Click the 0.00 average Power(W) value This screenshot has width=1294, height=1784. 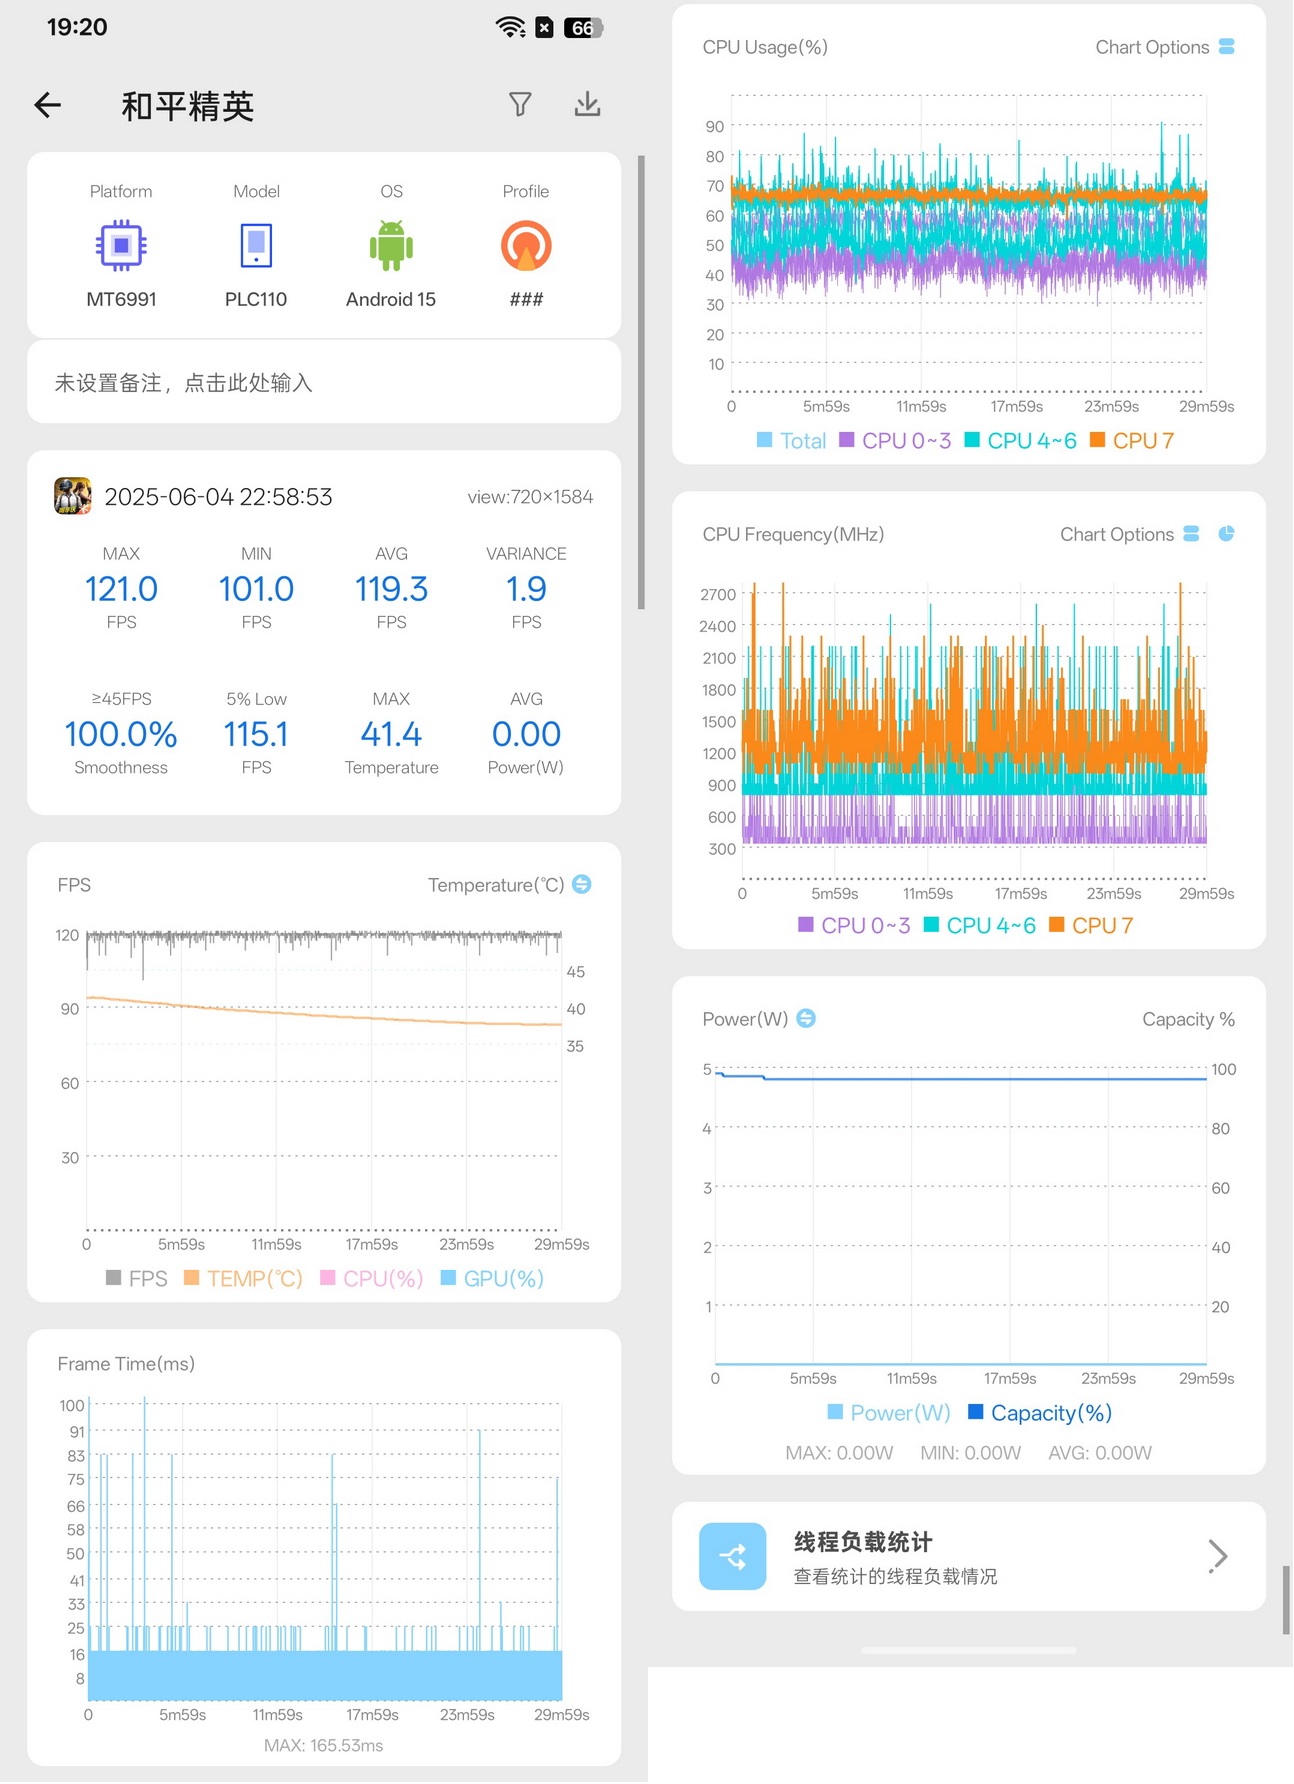526,734
